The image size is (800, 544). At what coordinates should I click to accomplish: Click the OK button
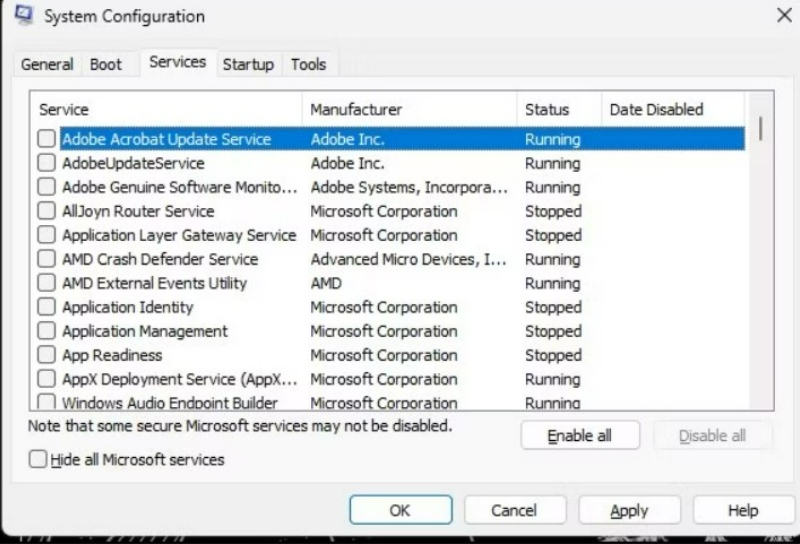point(401,510)
